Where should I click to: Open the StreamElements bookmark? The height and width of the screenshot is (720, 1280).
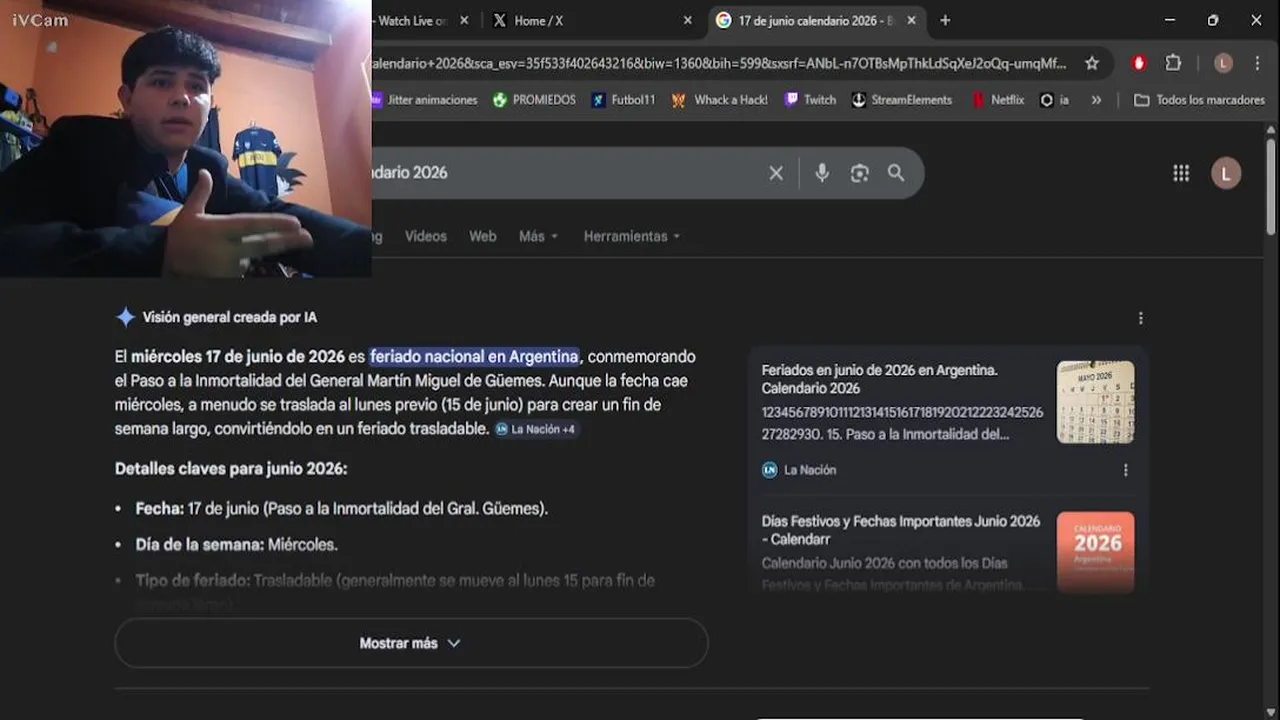click(x=902, y=100)
